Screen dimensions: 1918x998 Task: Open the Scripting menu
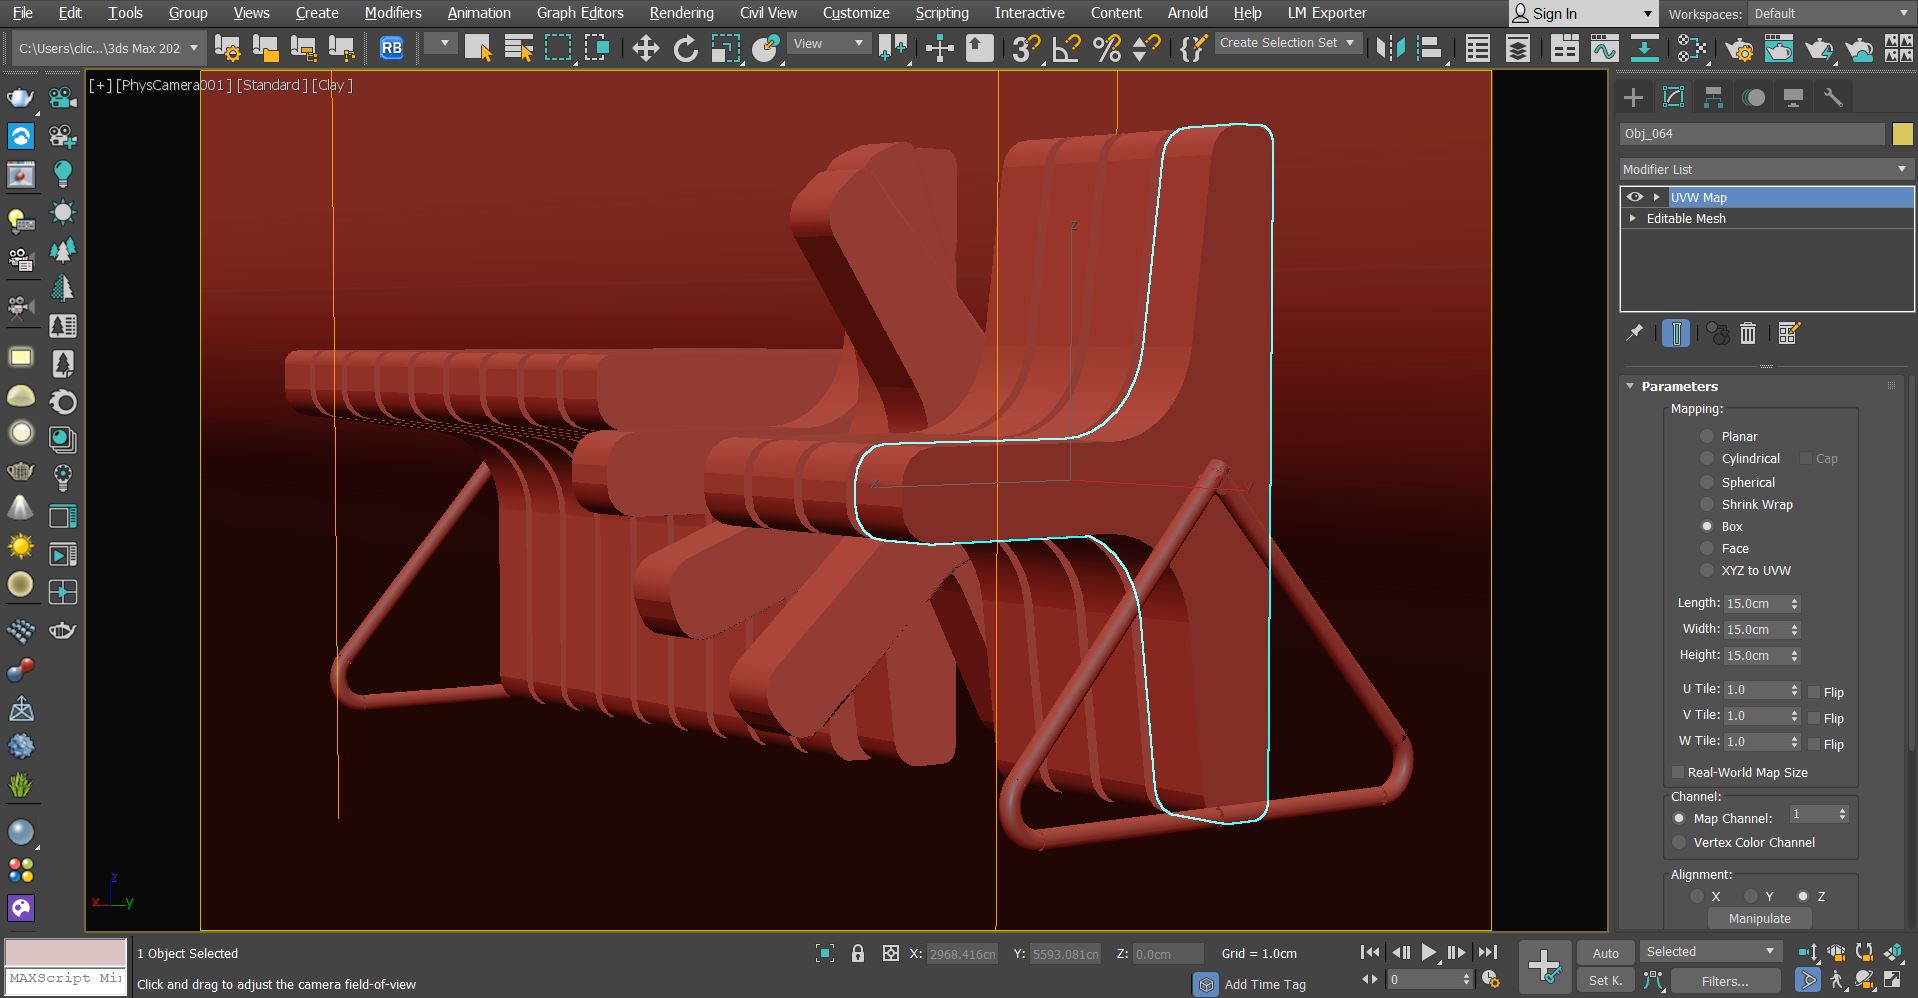coord(942,13)
